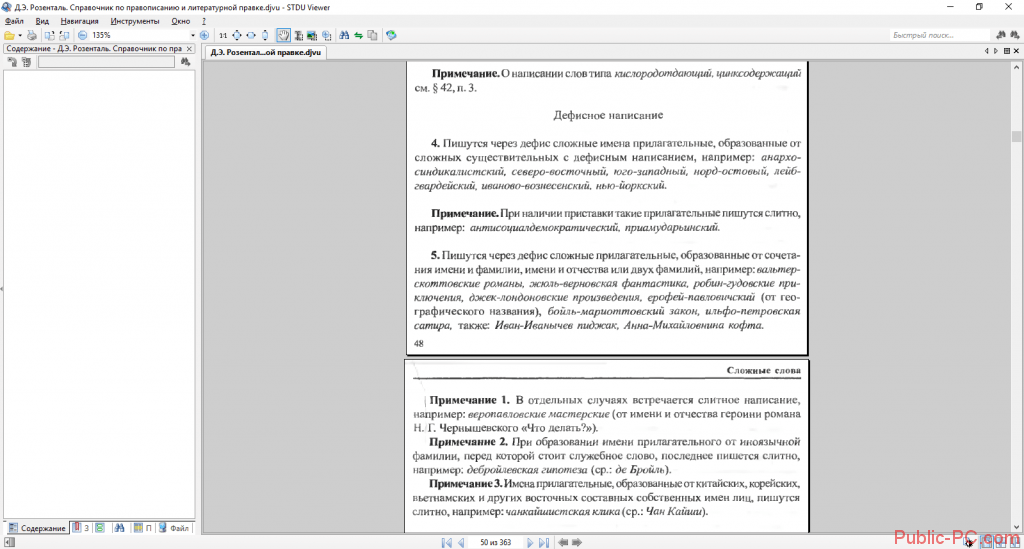Close the Содержание side panel
This screenshot has width=1024, height=549.
click(189, 49)
